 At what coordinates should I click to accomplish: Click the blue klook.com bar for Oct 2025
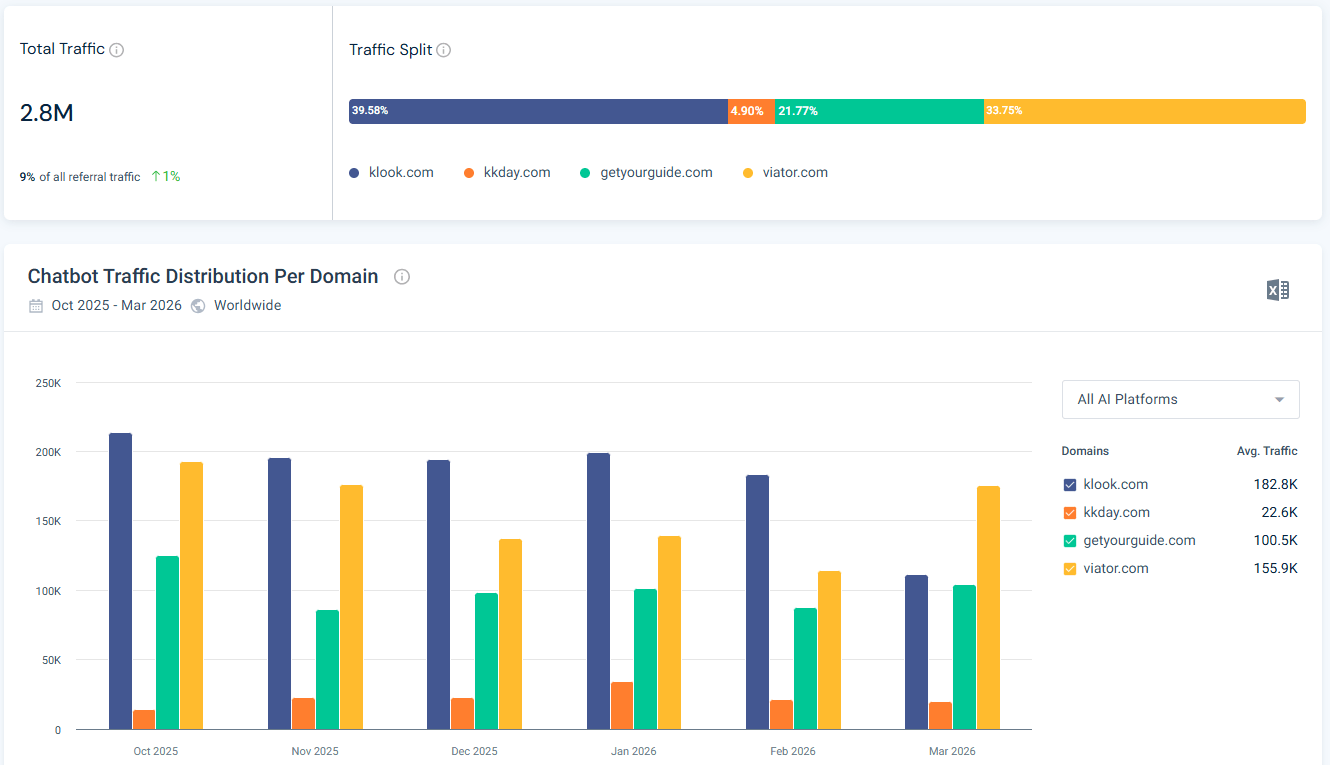click(x=120, y=581)
